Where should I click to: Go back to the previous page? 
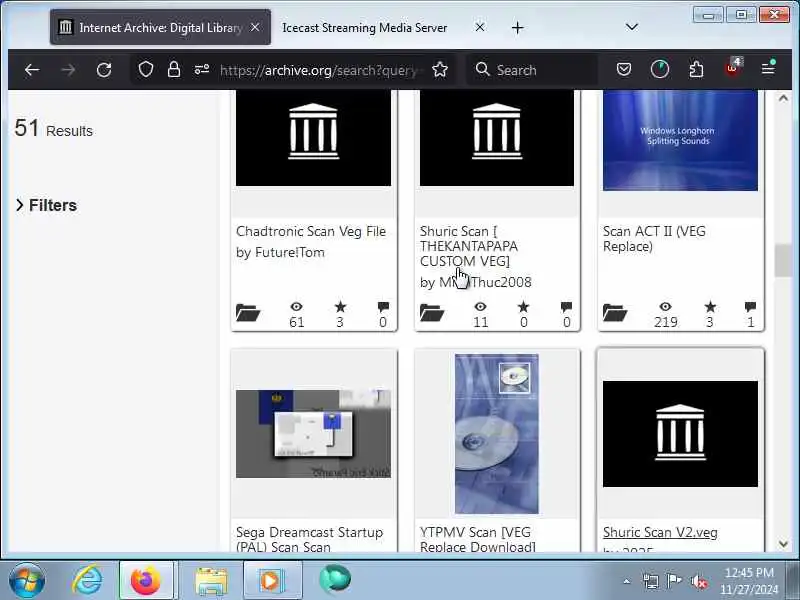[32, 69]
